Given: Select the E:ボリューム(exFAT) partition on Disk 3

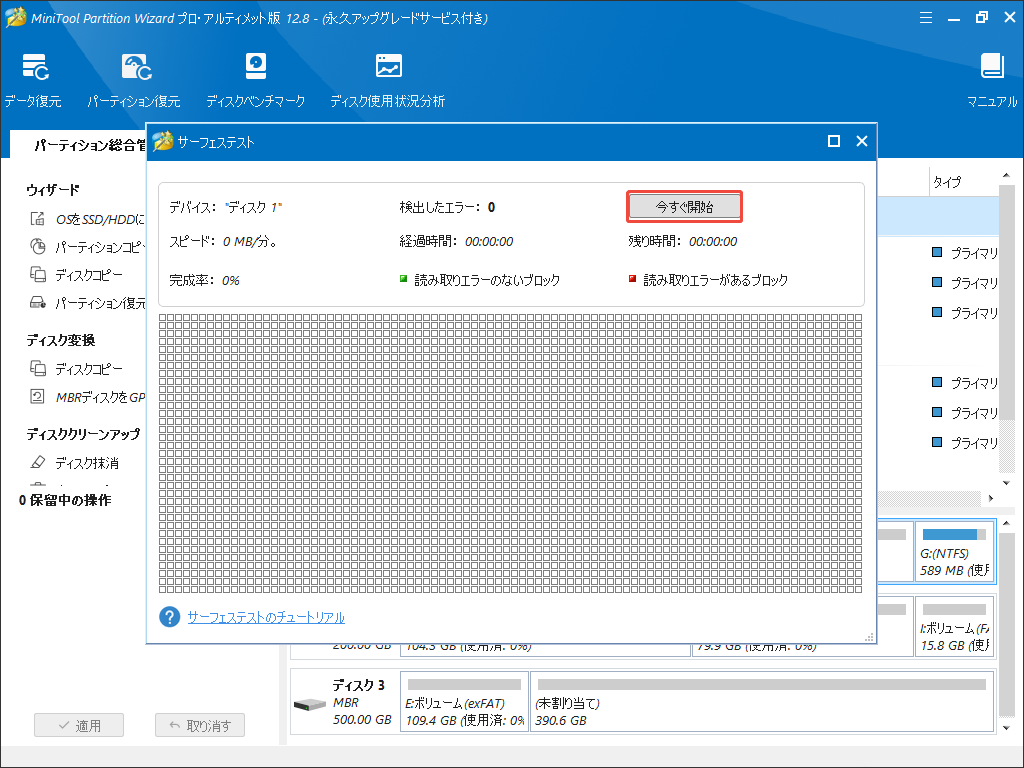Looking at the screenshot, I should [x=464, y=702].
